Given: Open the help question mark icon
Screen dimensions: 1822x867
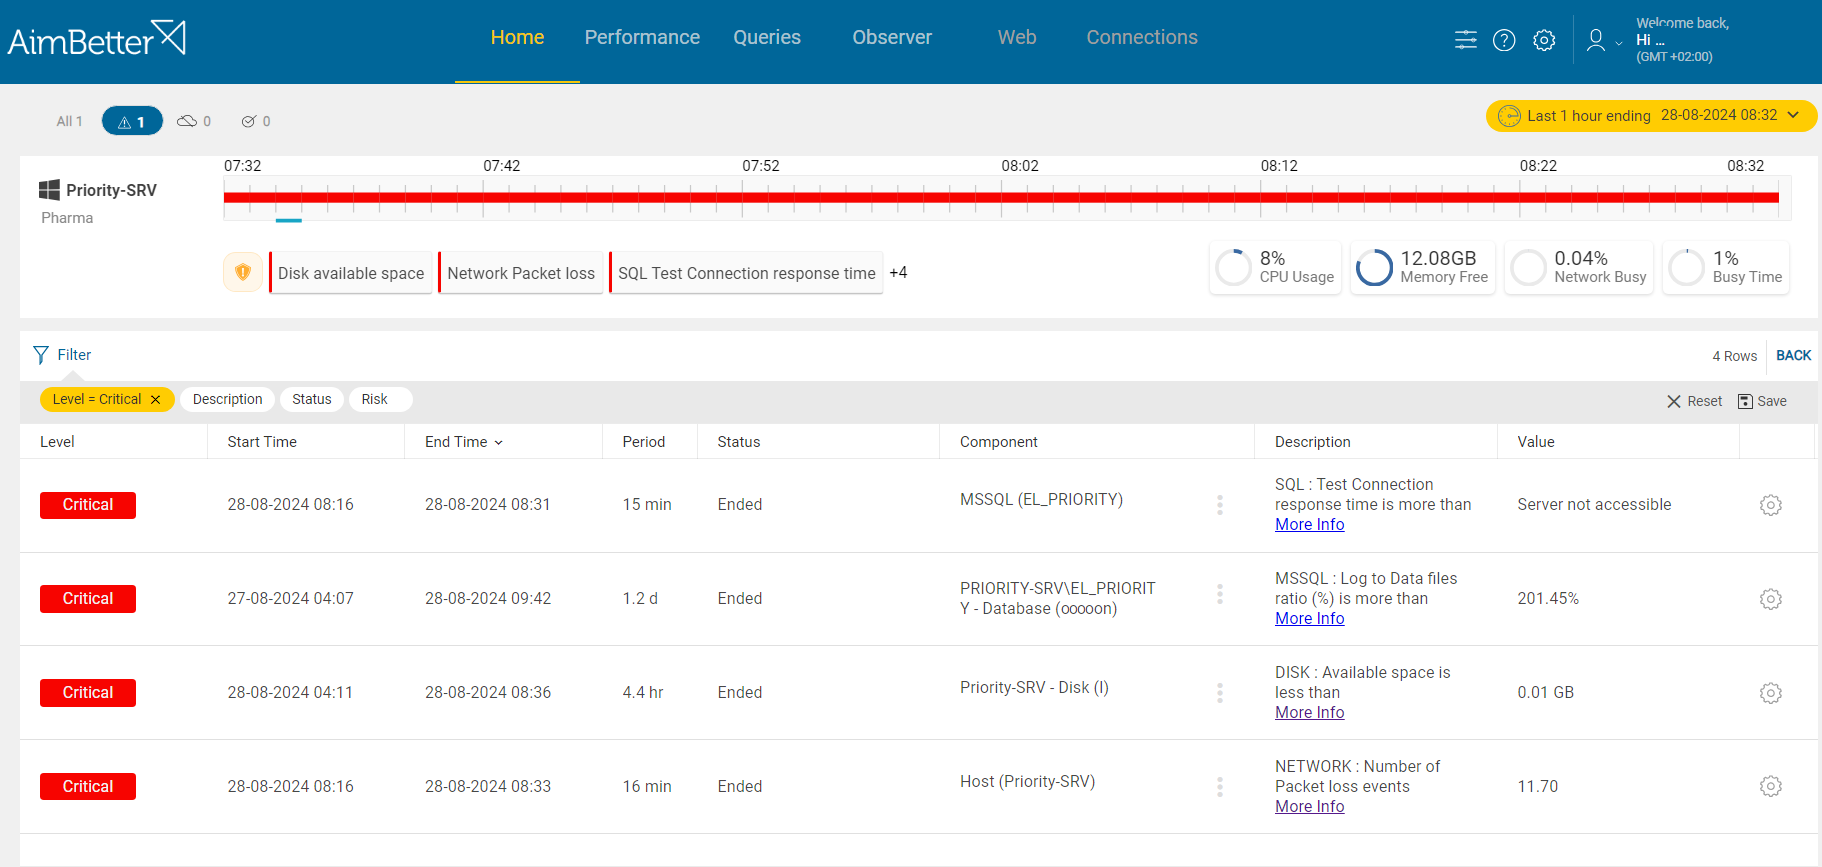Looking at the screenshot, I should point(1504,40).
